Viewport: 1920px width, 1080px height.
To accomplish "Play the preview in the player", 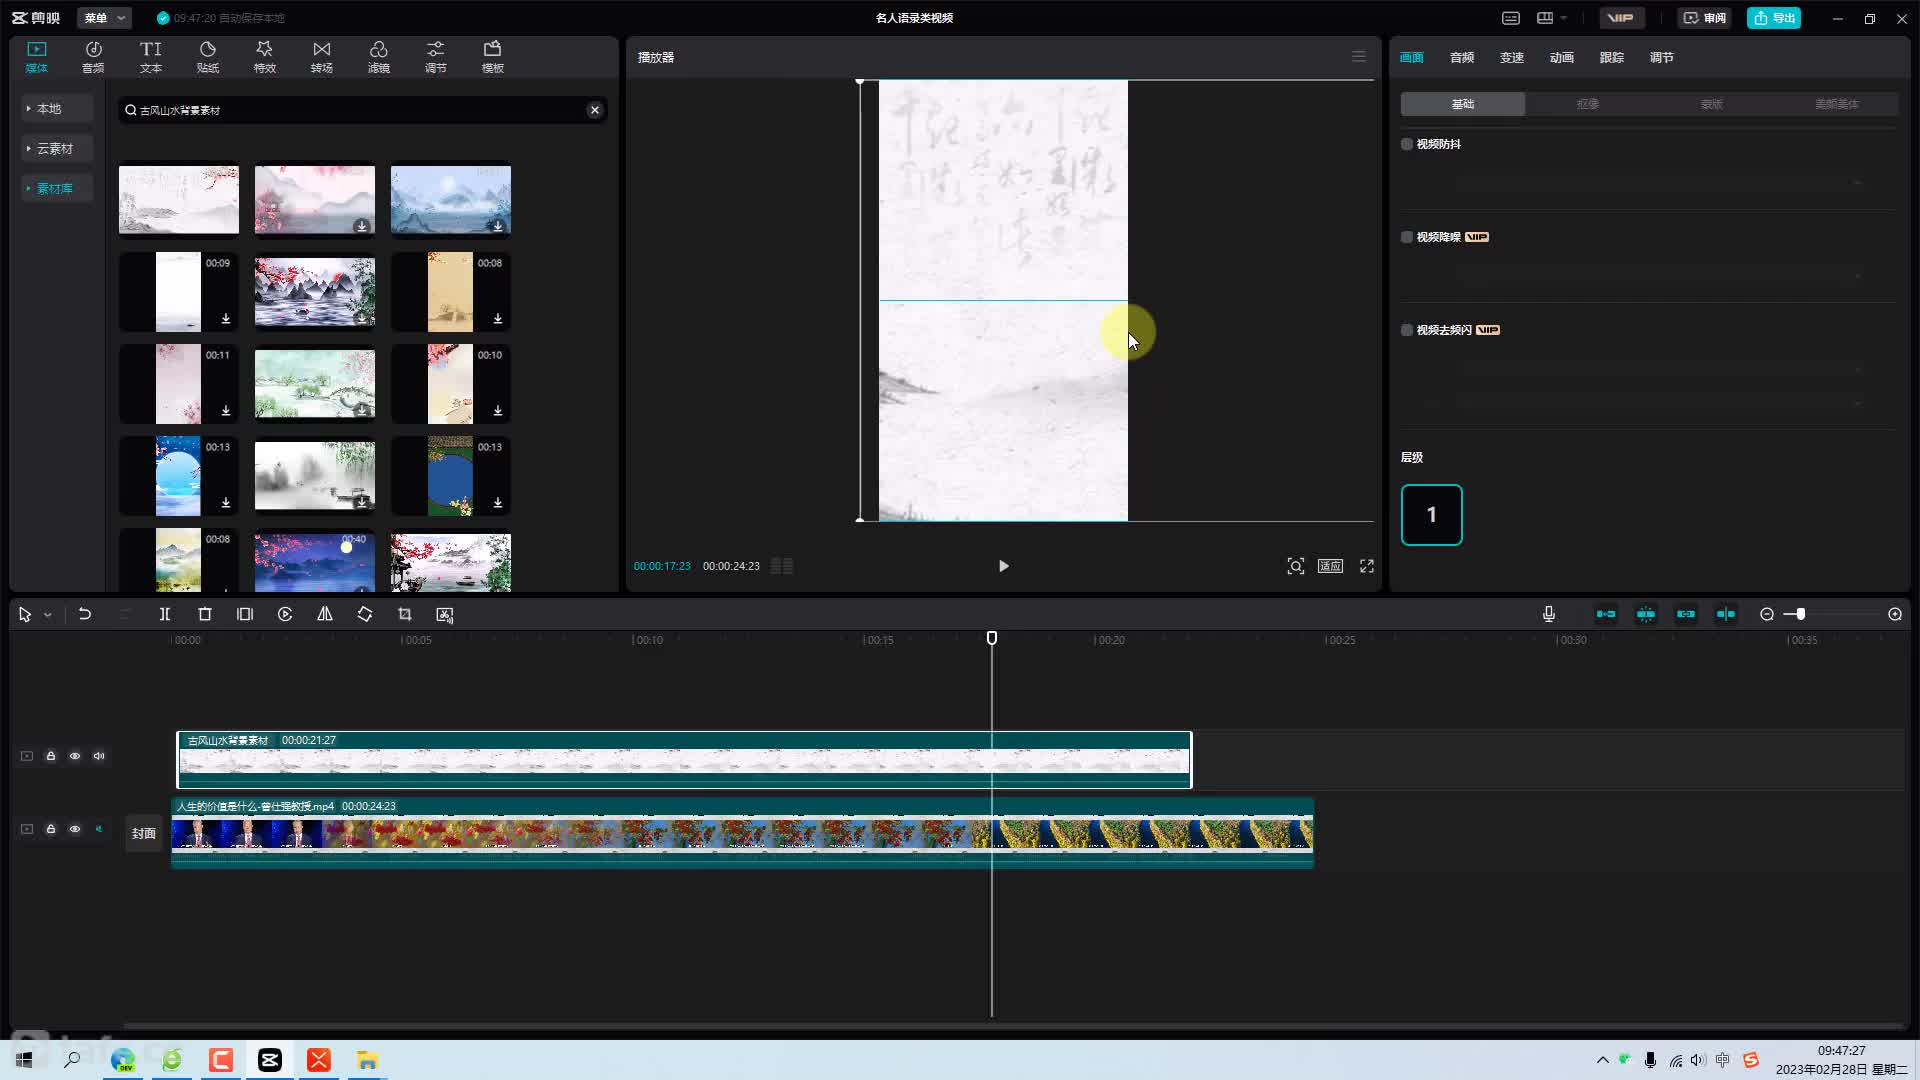I will (1003, 566).
